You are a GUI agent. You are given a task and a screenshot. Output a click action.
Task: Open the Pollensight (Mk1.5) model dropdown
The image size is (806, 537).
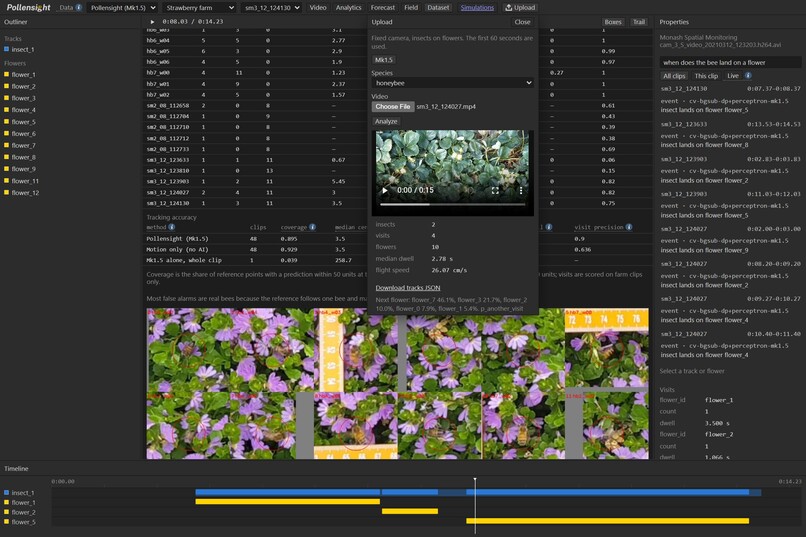click(x=122, y=8)
